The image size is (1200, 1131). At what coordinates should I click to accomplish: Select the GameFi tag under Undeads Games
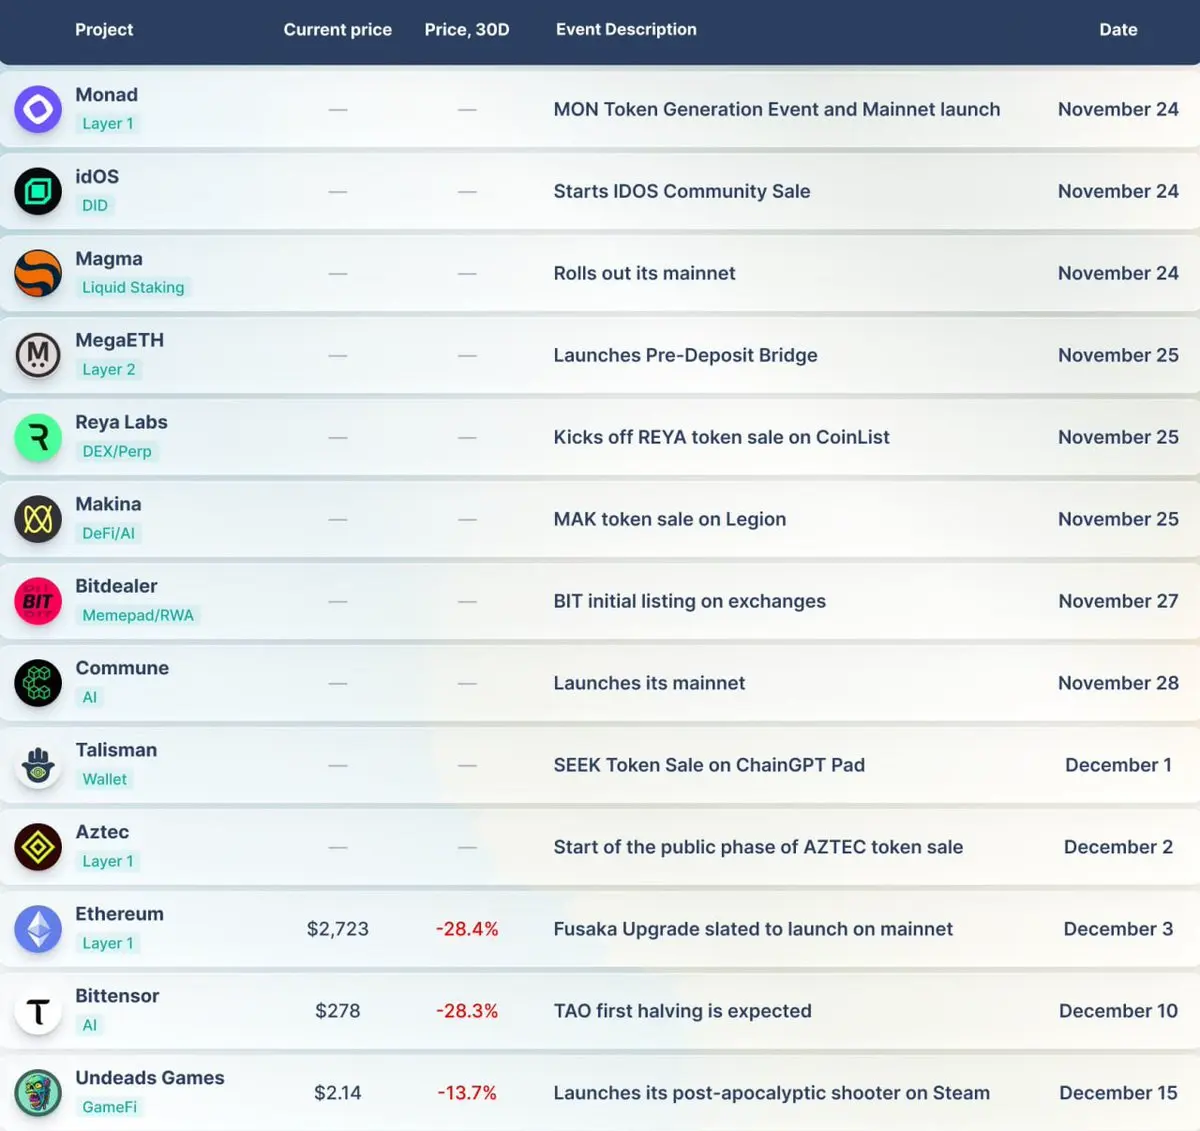click(x=110, y=1108)
